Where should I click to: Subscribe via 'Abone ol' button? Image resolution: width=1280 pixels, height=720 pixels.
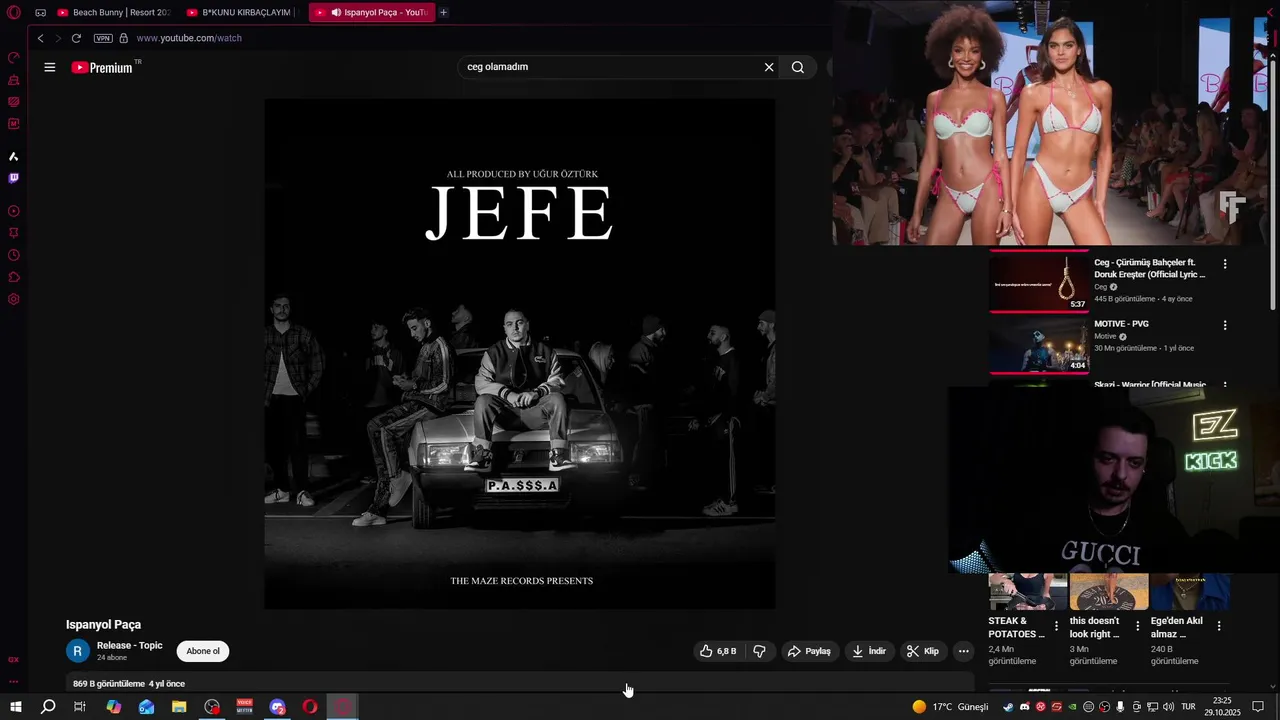203,651
